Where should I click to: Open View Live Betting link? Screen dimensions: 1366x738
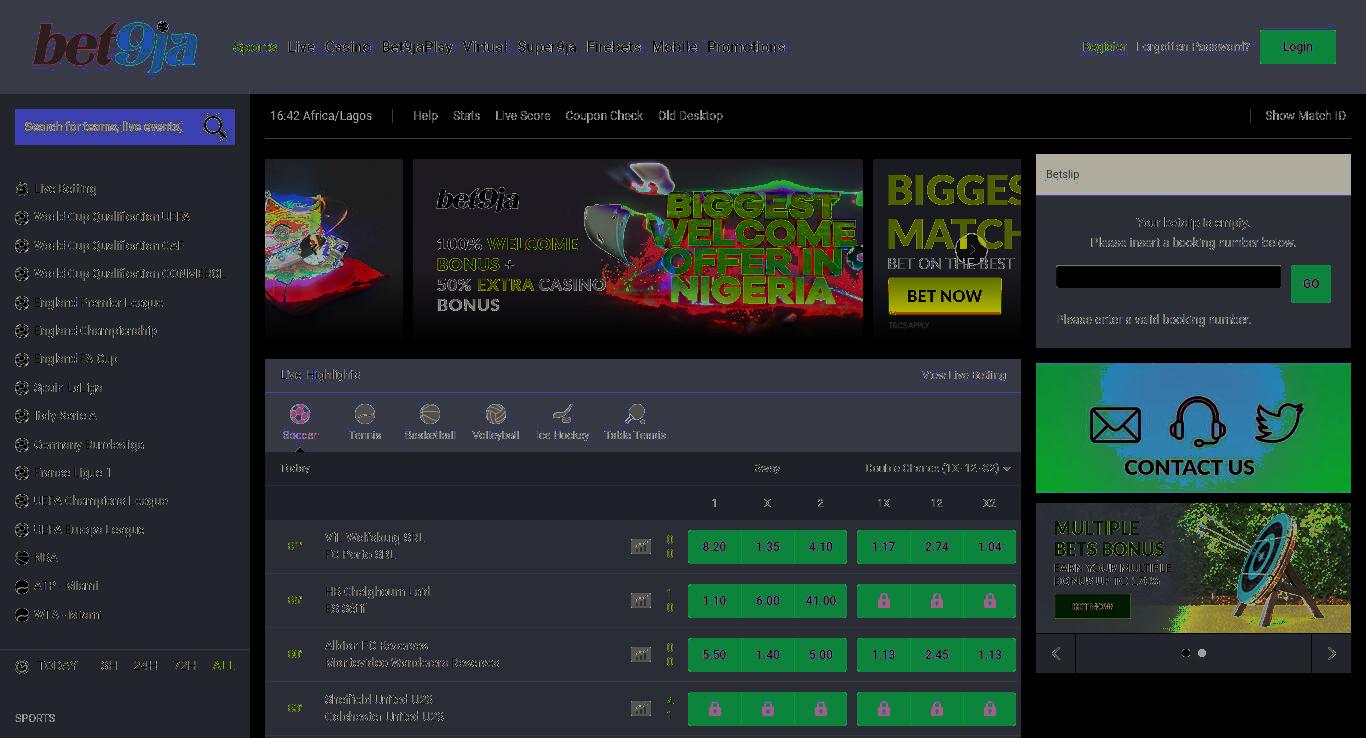click(964, 376)
